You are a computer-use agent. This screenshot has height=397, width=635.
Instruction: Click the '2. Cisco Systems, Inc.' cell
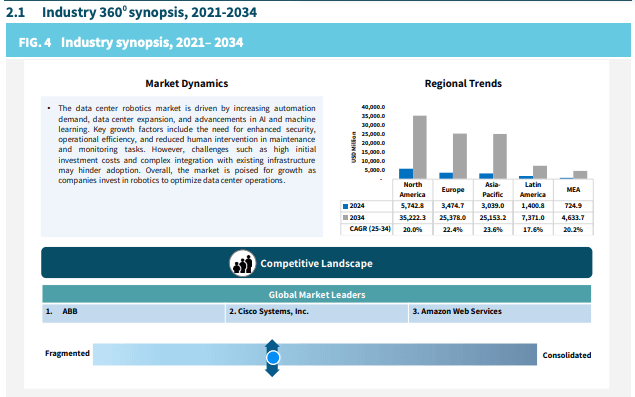pos(317,313)
